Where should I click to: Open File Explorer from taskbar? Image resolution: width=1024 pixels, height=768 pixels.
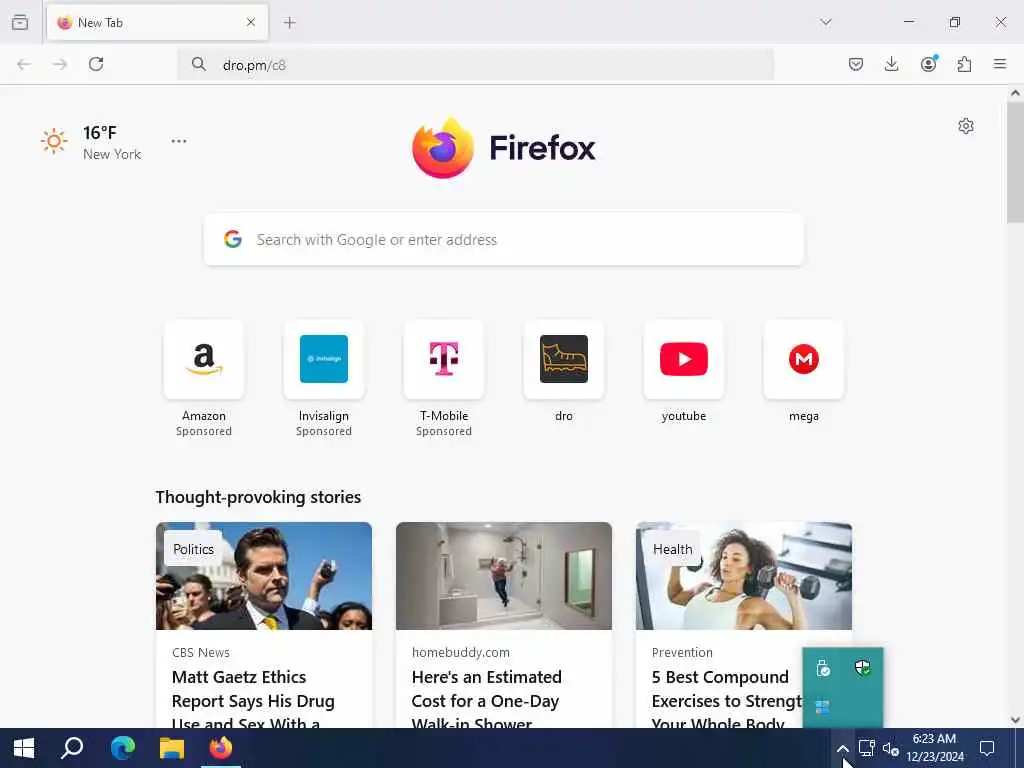172,748
